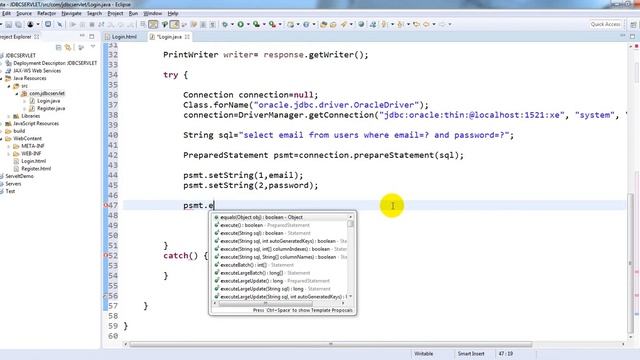Toggle the highlighted Block Selection toolbar button

[153, 24]
